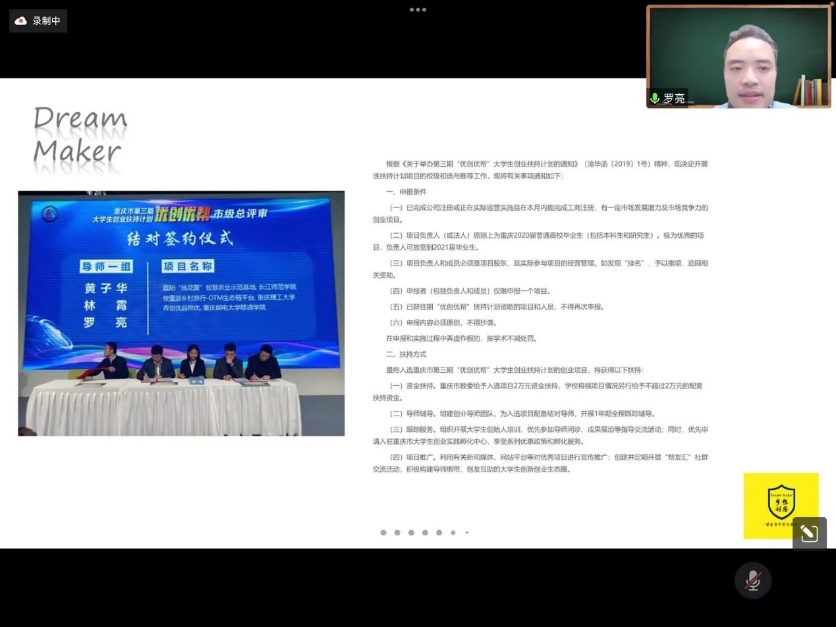Click the last pagination dot
836x627 pixels.
point(465,534)
